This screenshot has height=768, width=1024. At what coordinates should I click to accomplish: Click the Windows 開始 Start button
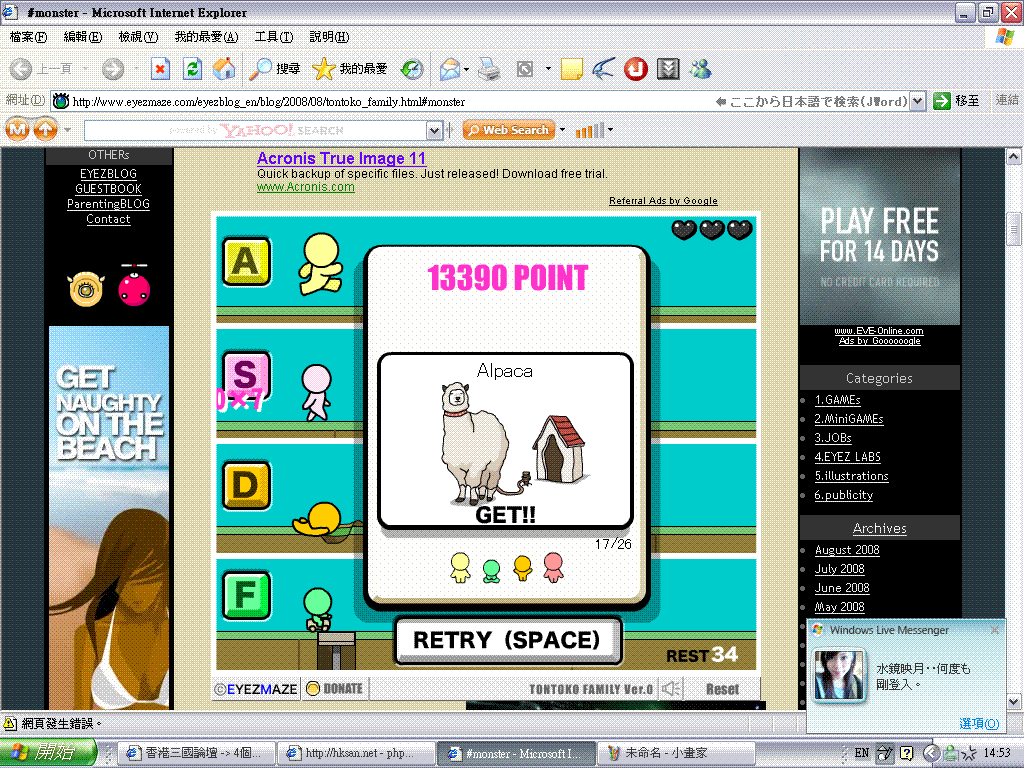pos(48,752)
